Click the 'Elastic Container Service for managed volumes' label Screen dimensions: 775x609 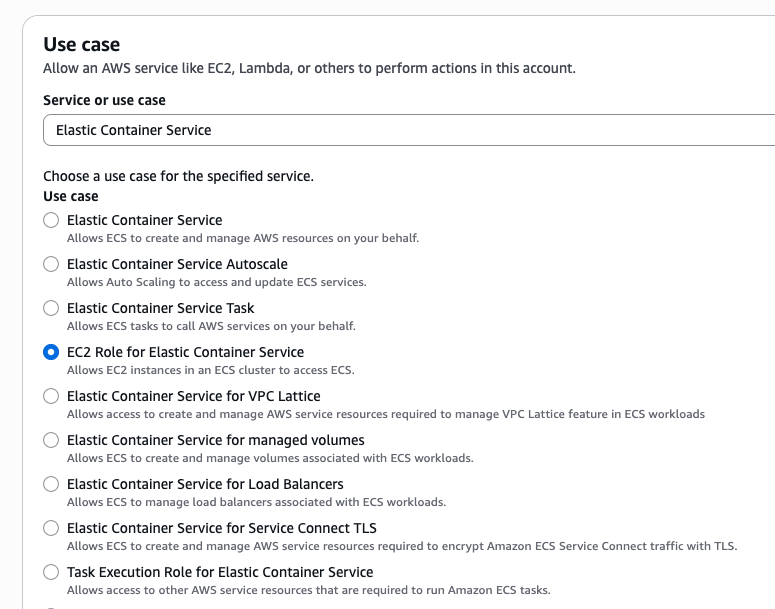[x=215, y=440]
